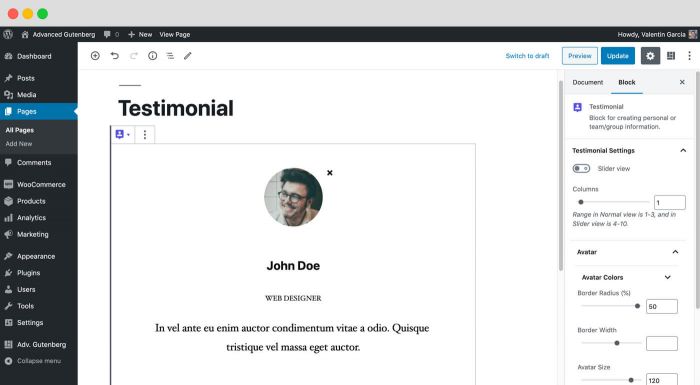Click the testimonial quote paragraph

point(292,337)
